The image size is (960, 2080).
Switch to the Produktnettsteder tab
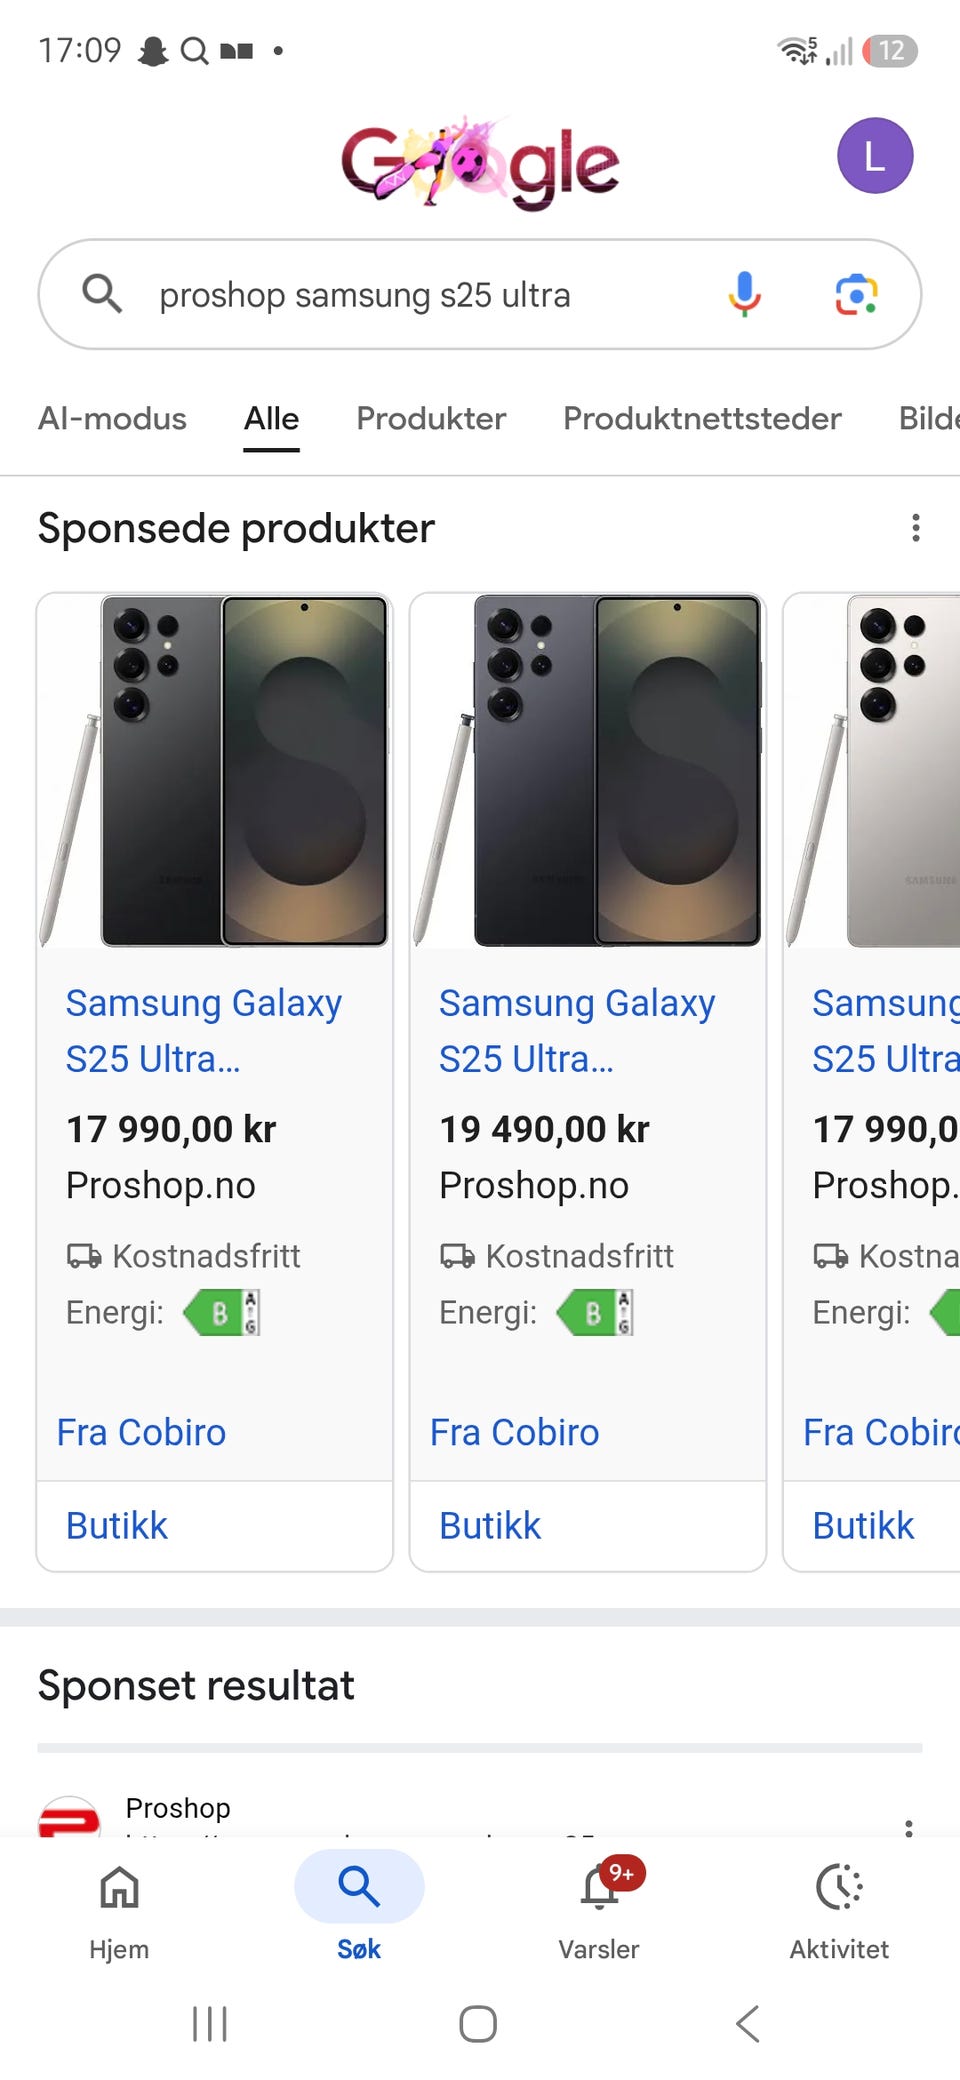[x=702, y=418]
